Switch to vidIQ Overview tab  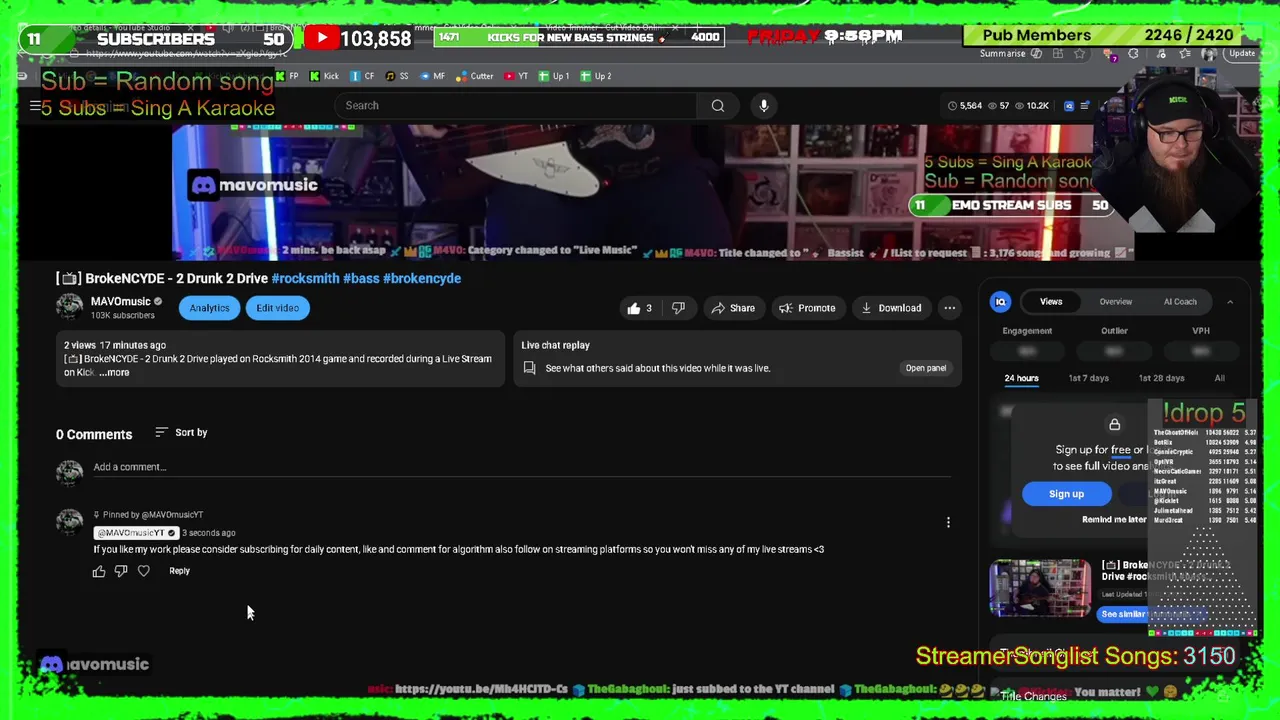(x=1115, y=302)
